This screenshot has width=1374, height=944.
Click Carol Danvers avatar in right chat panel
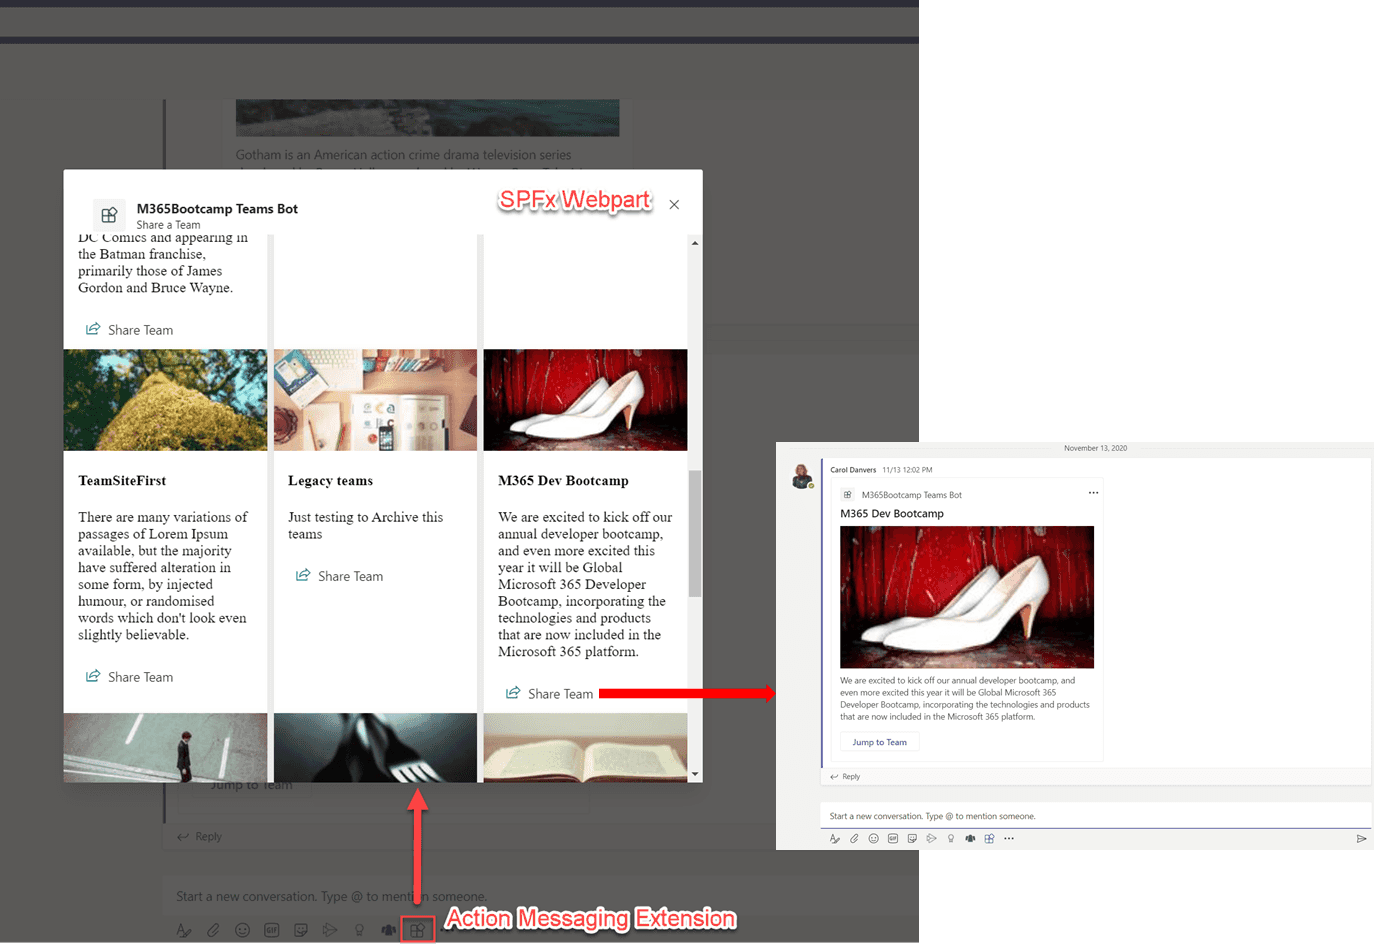pyautogui.click(x=802, y=476)
